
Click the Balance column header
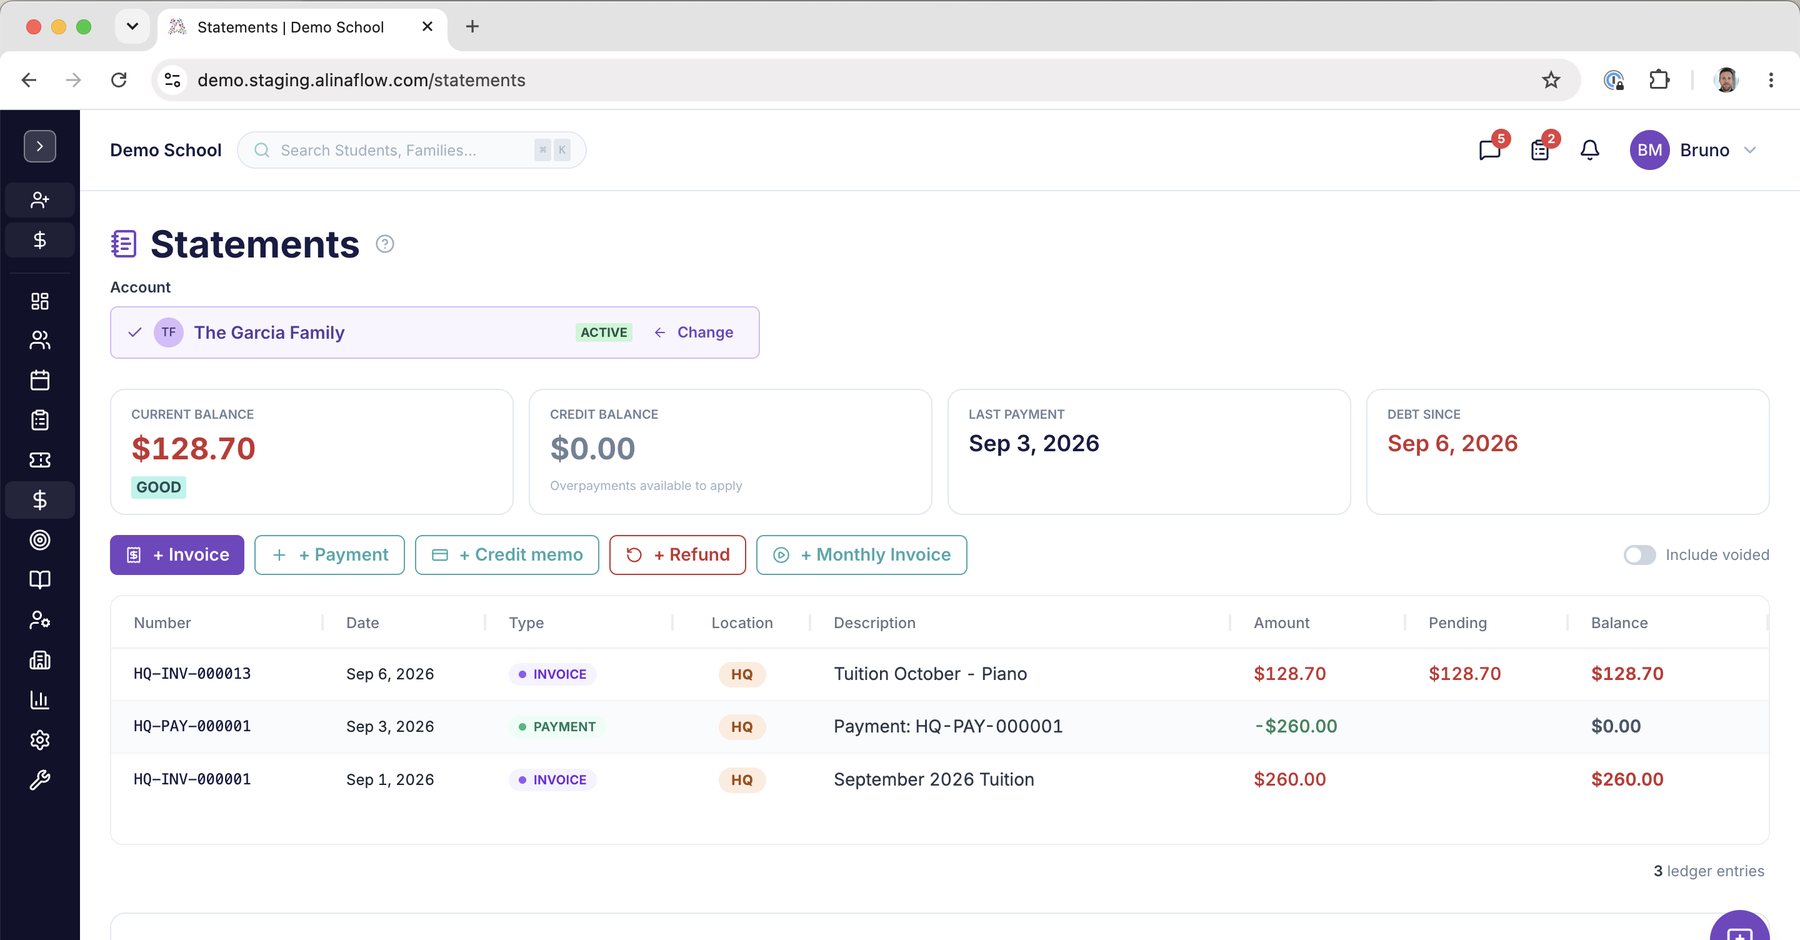[x=1619, y=623]
